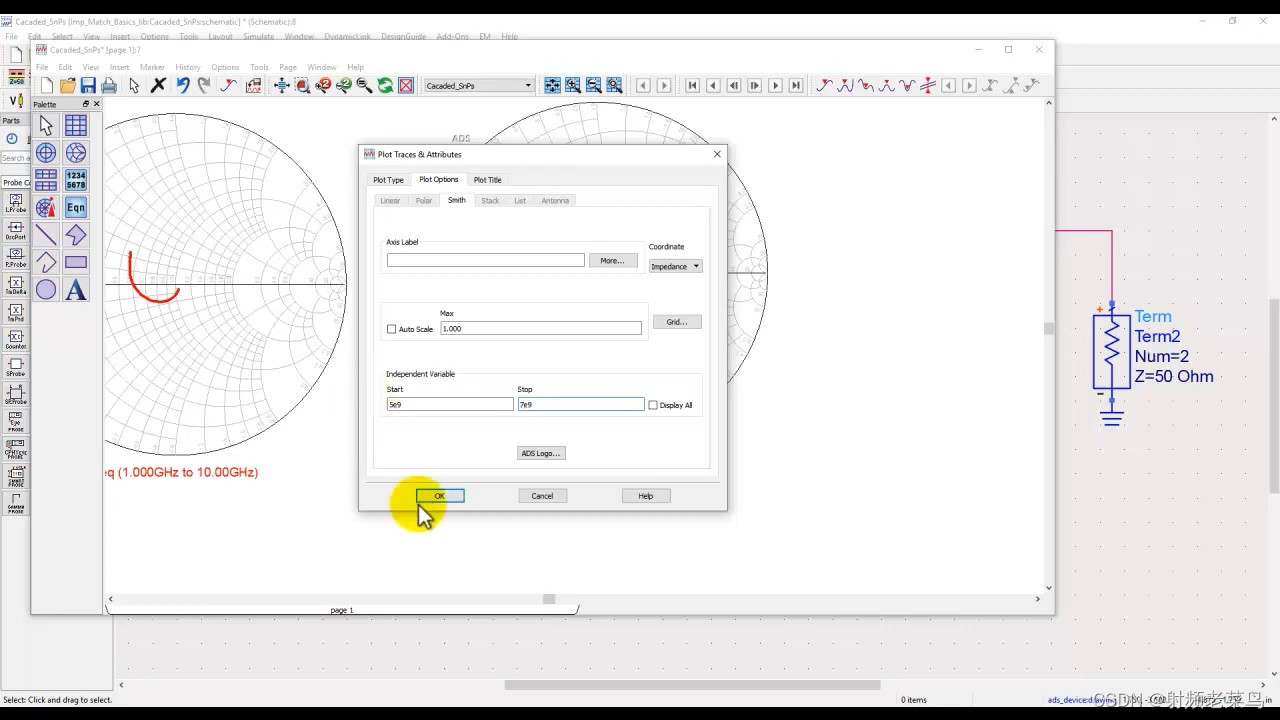
Task: Select the List (1234 5678) palette item
Action: click(x=76, y=180)
